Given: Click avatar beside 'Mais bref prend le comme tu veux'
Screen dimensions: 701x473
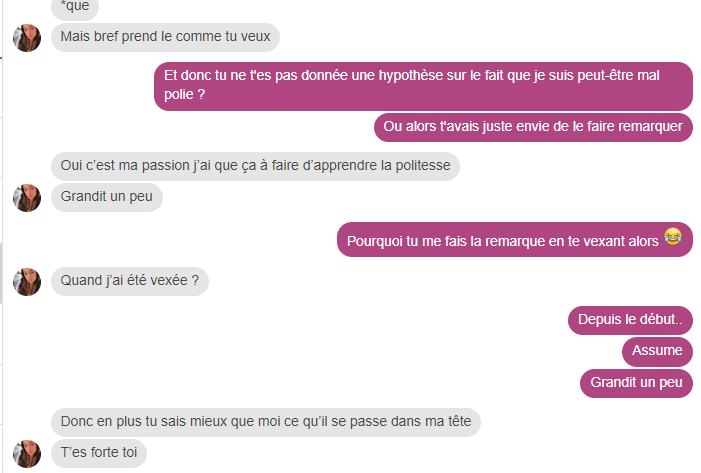Looking at the screenshot, I should tap(27, 38).
